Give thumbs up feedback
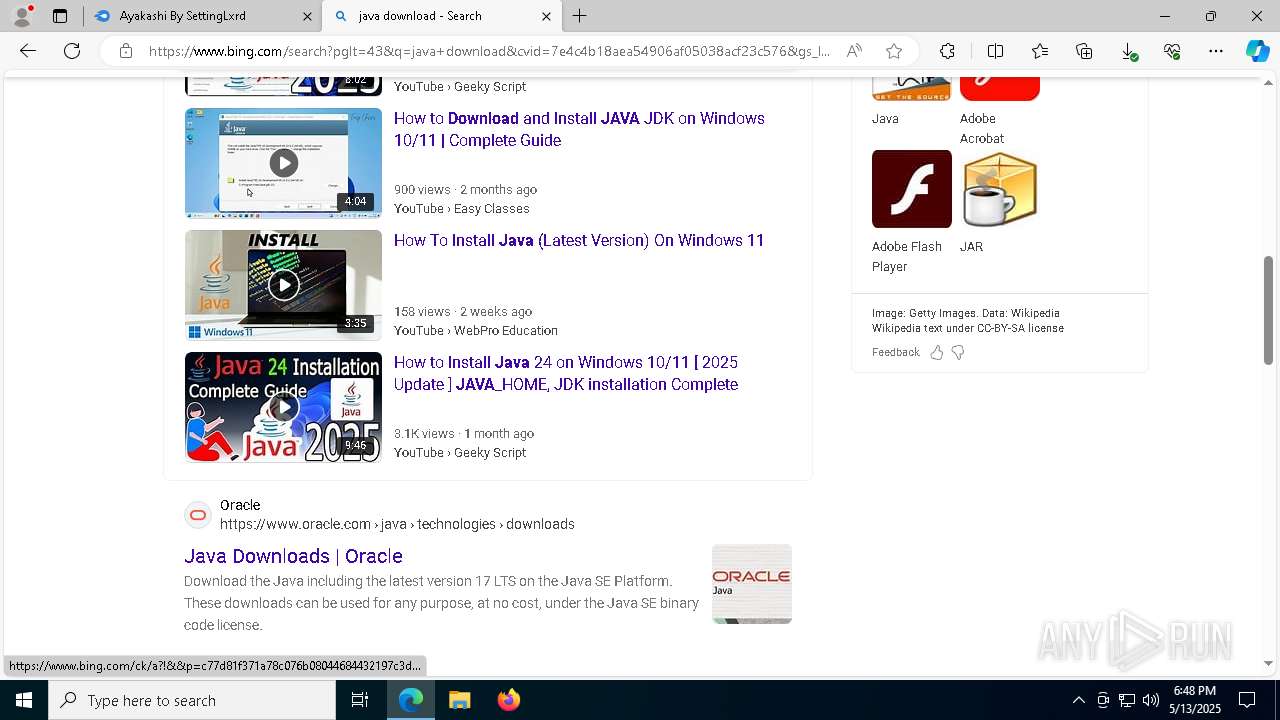 [x=936, y=352]
